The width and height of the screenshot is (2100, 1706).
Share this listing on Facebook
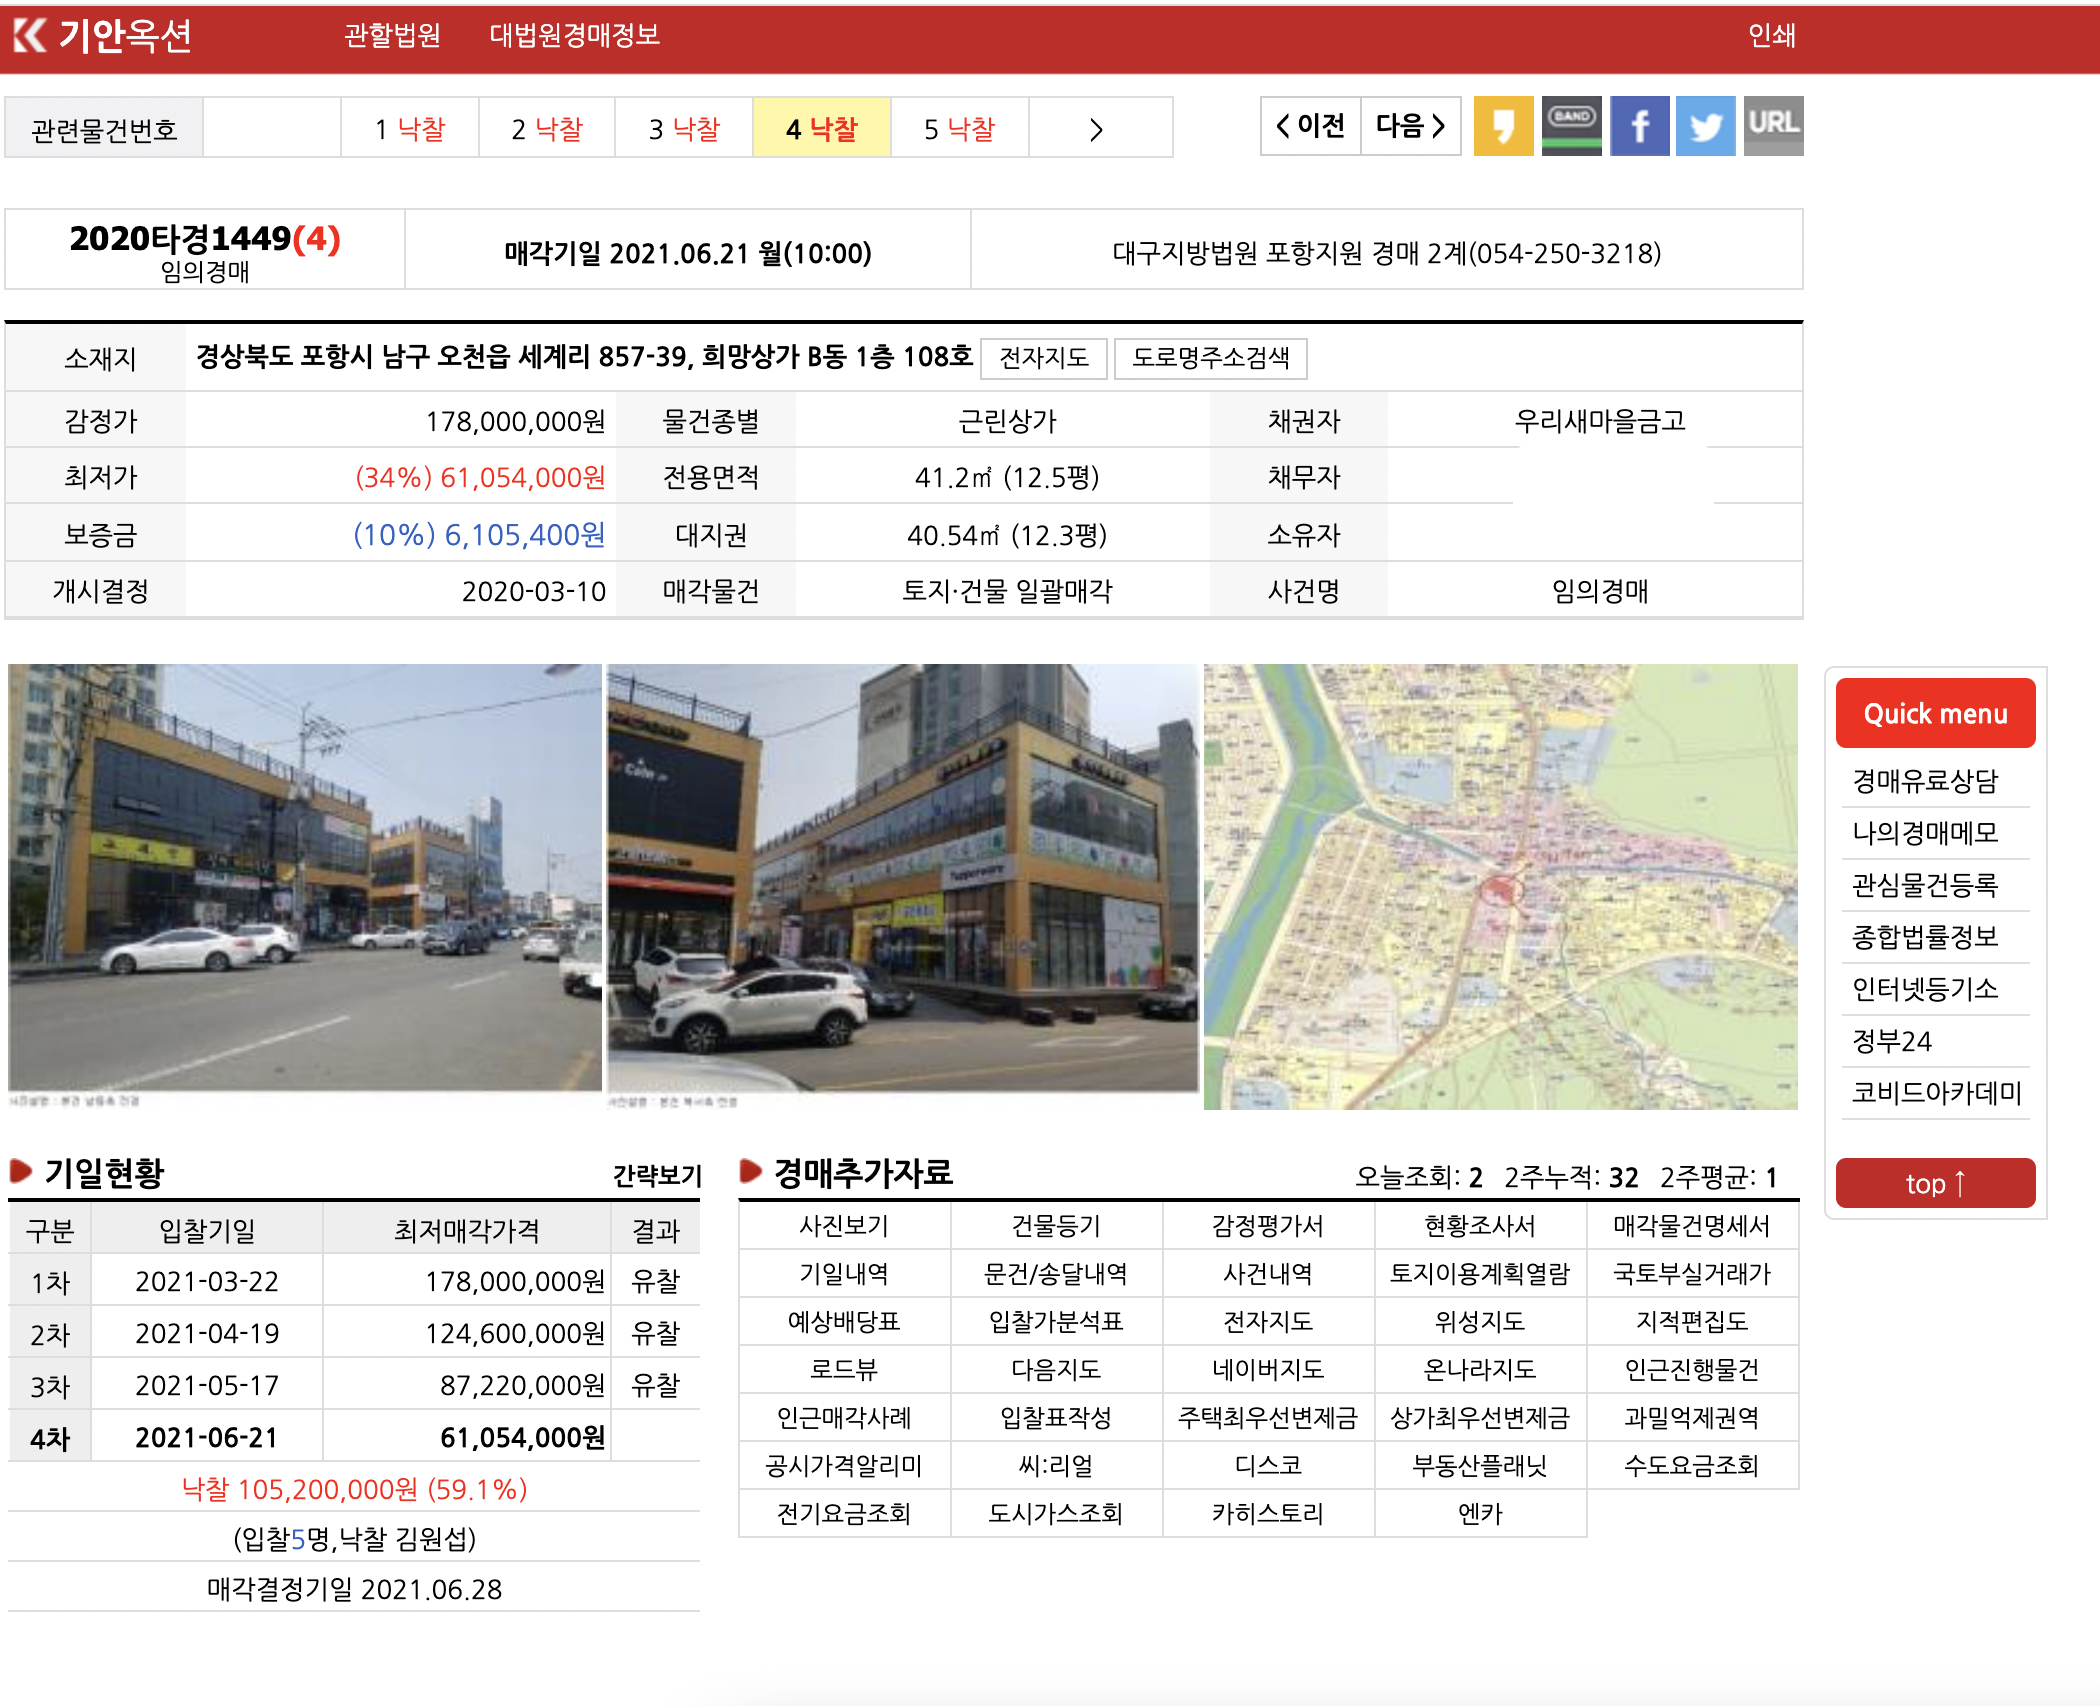pos(1639,126)
